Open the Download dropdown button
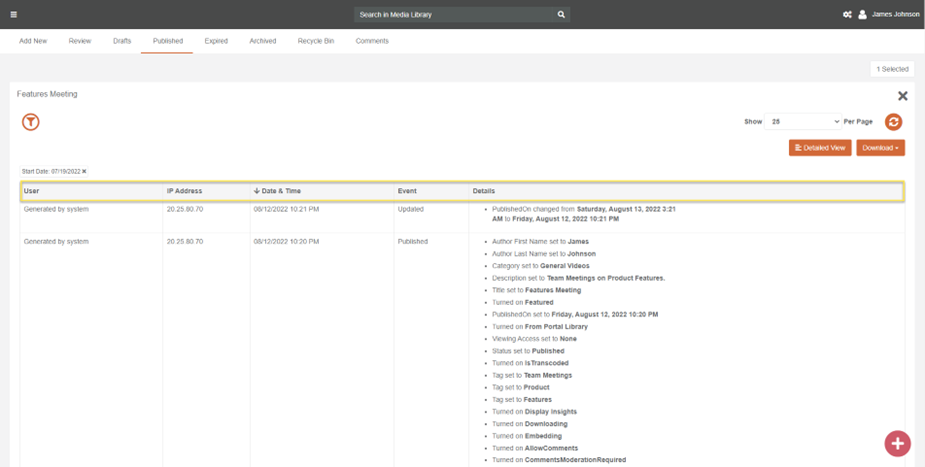925x467 pixels. [880, 148]
